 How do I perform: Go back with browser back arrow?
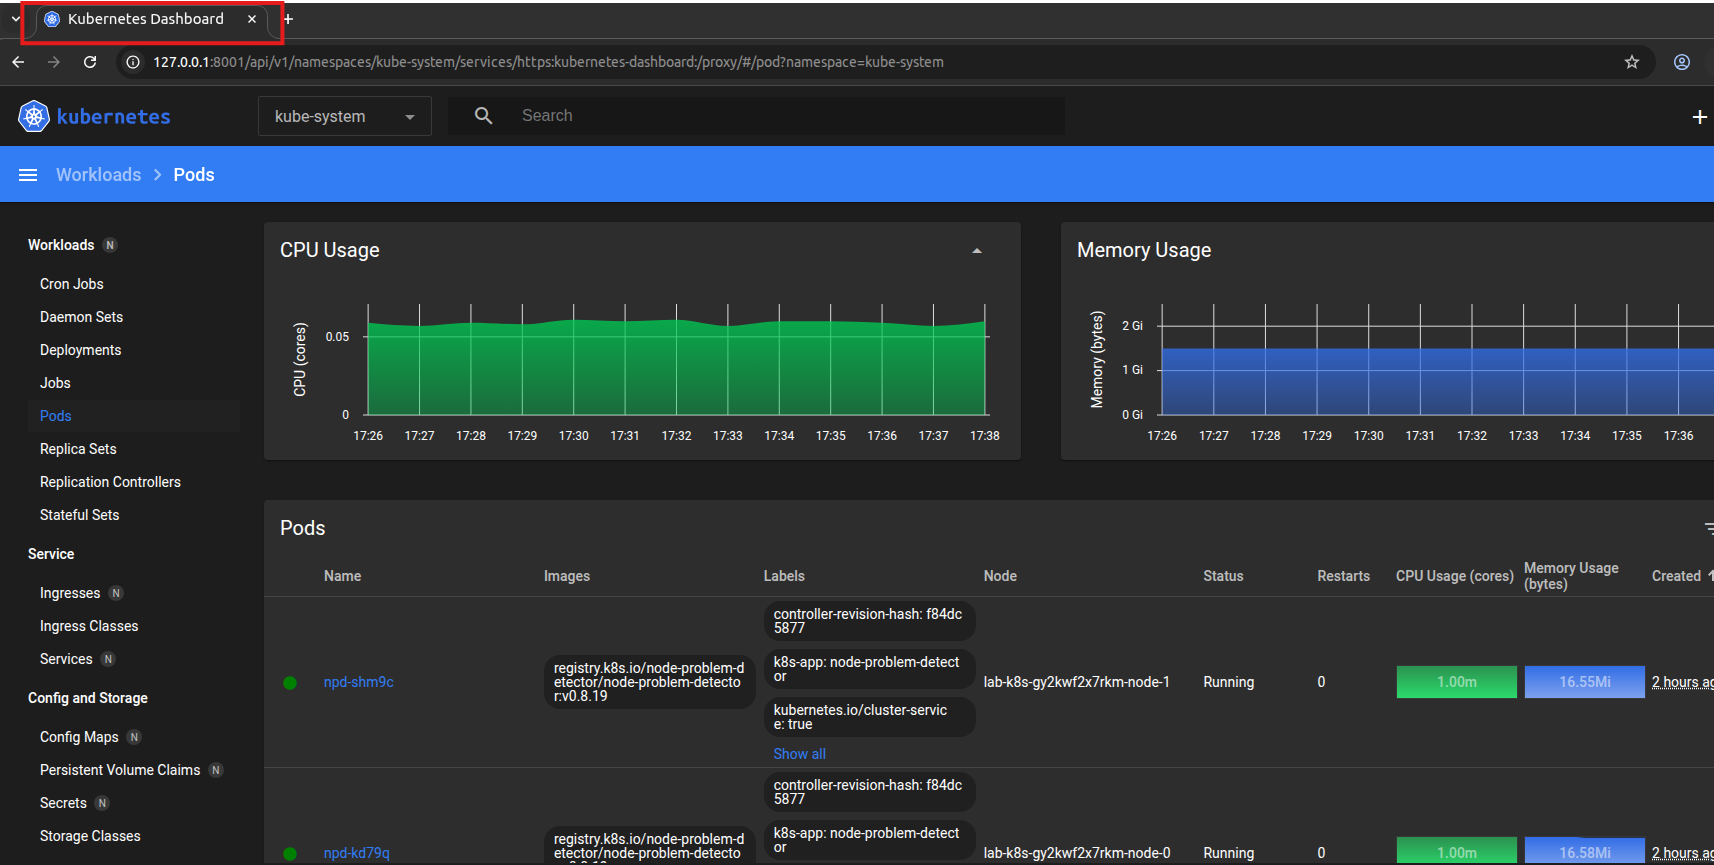18,62
